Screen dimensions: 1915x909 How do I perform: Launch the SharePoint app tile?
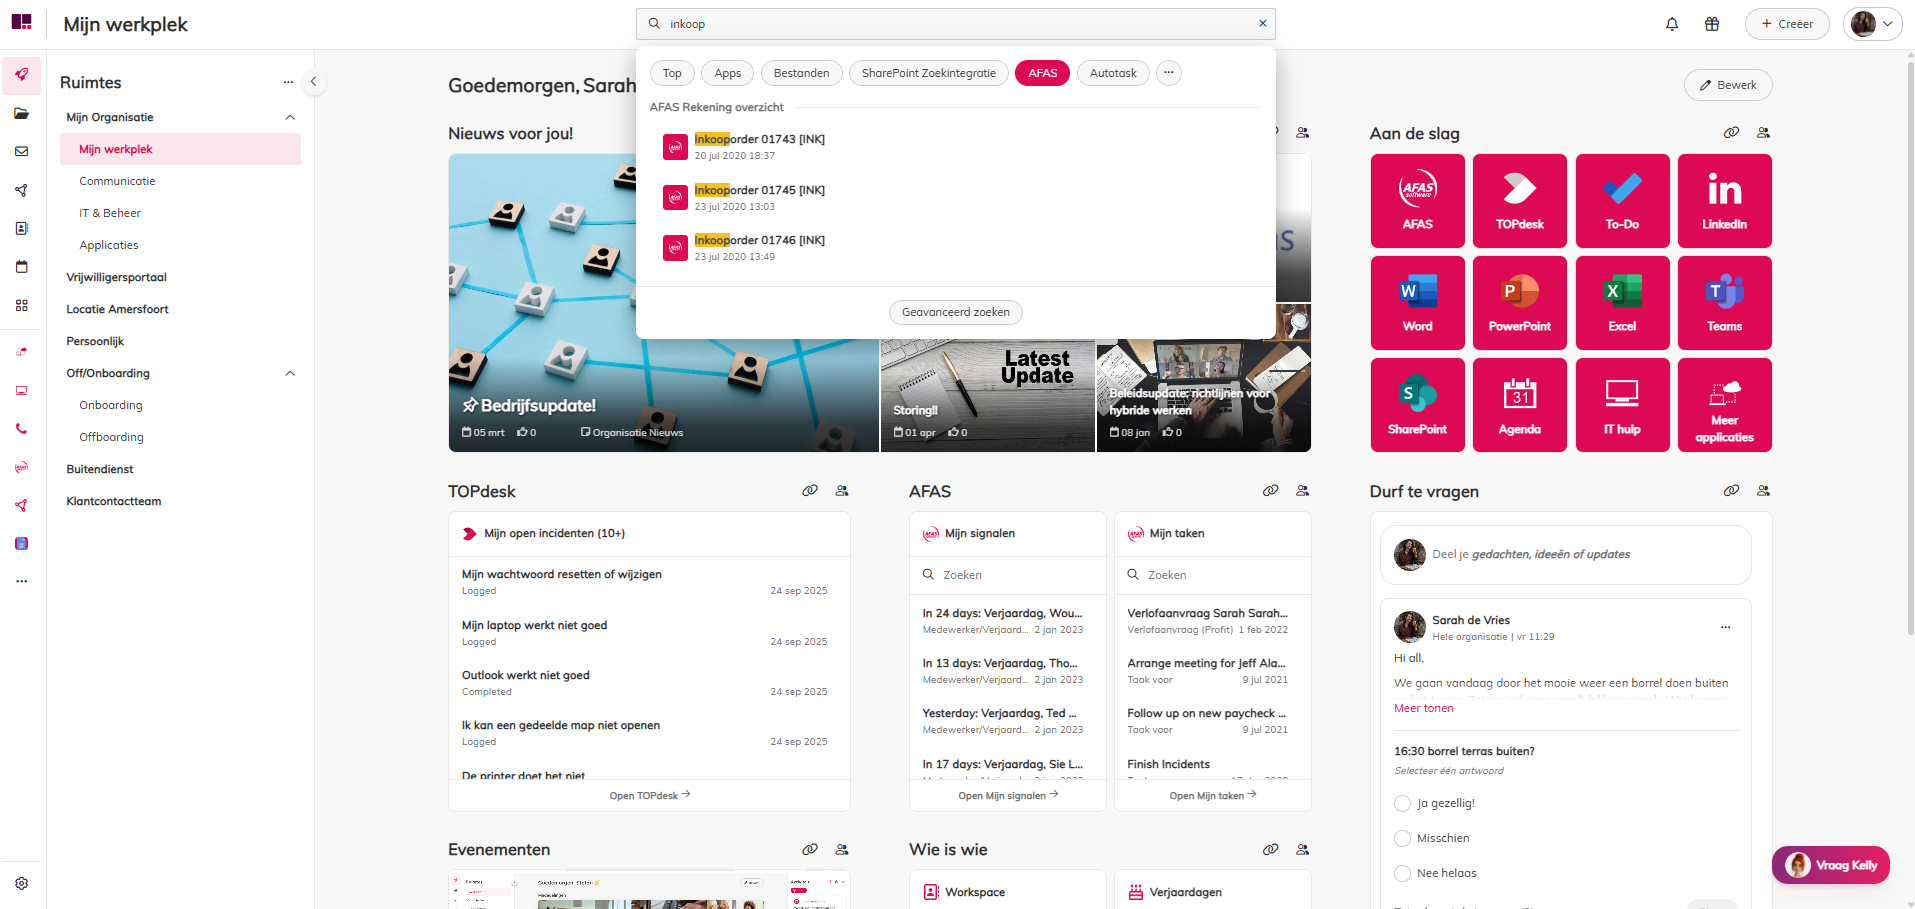[1418, 405]
